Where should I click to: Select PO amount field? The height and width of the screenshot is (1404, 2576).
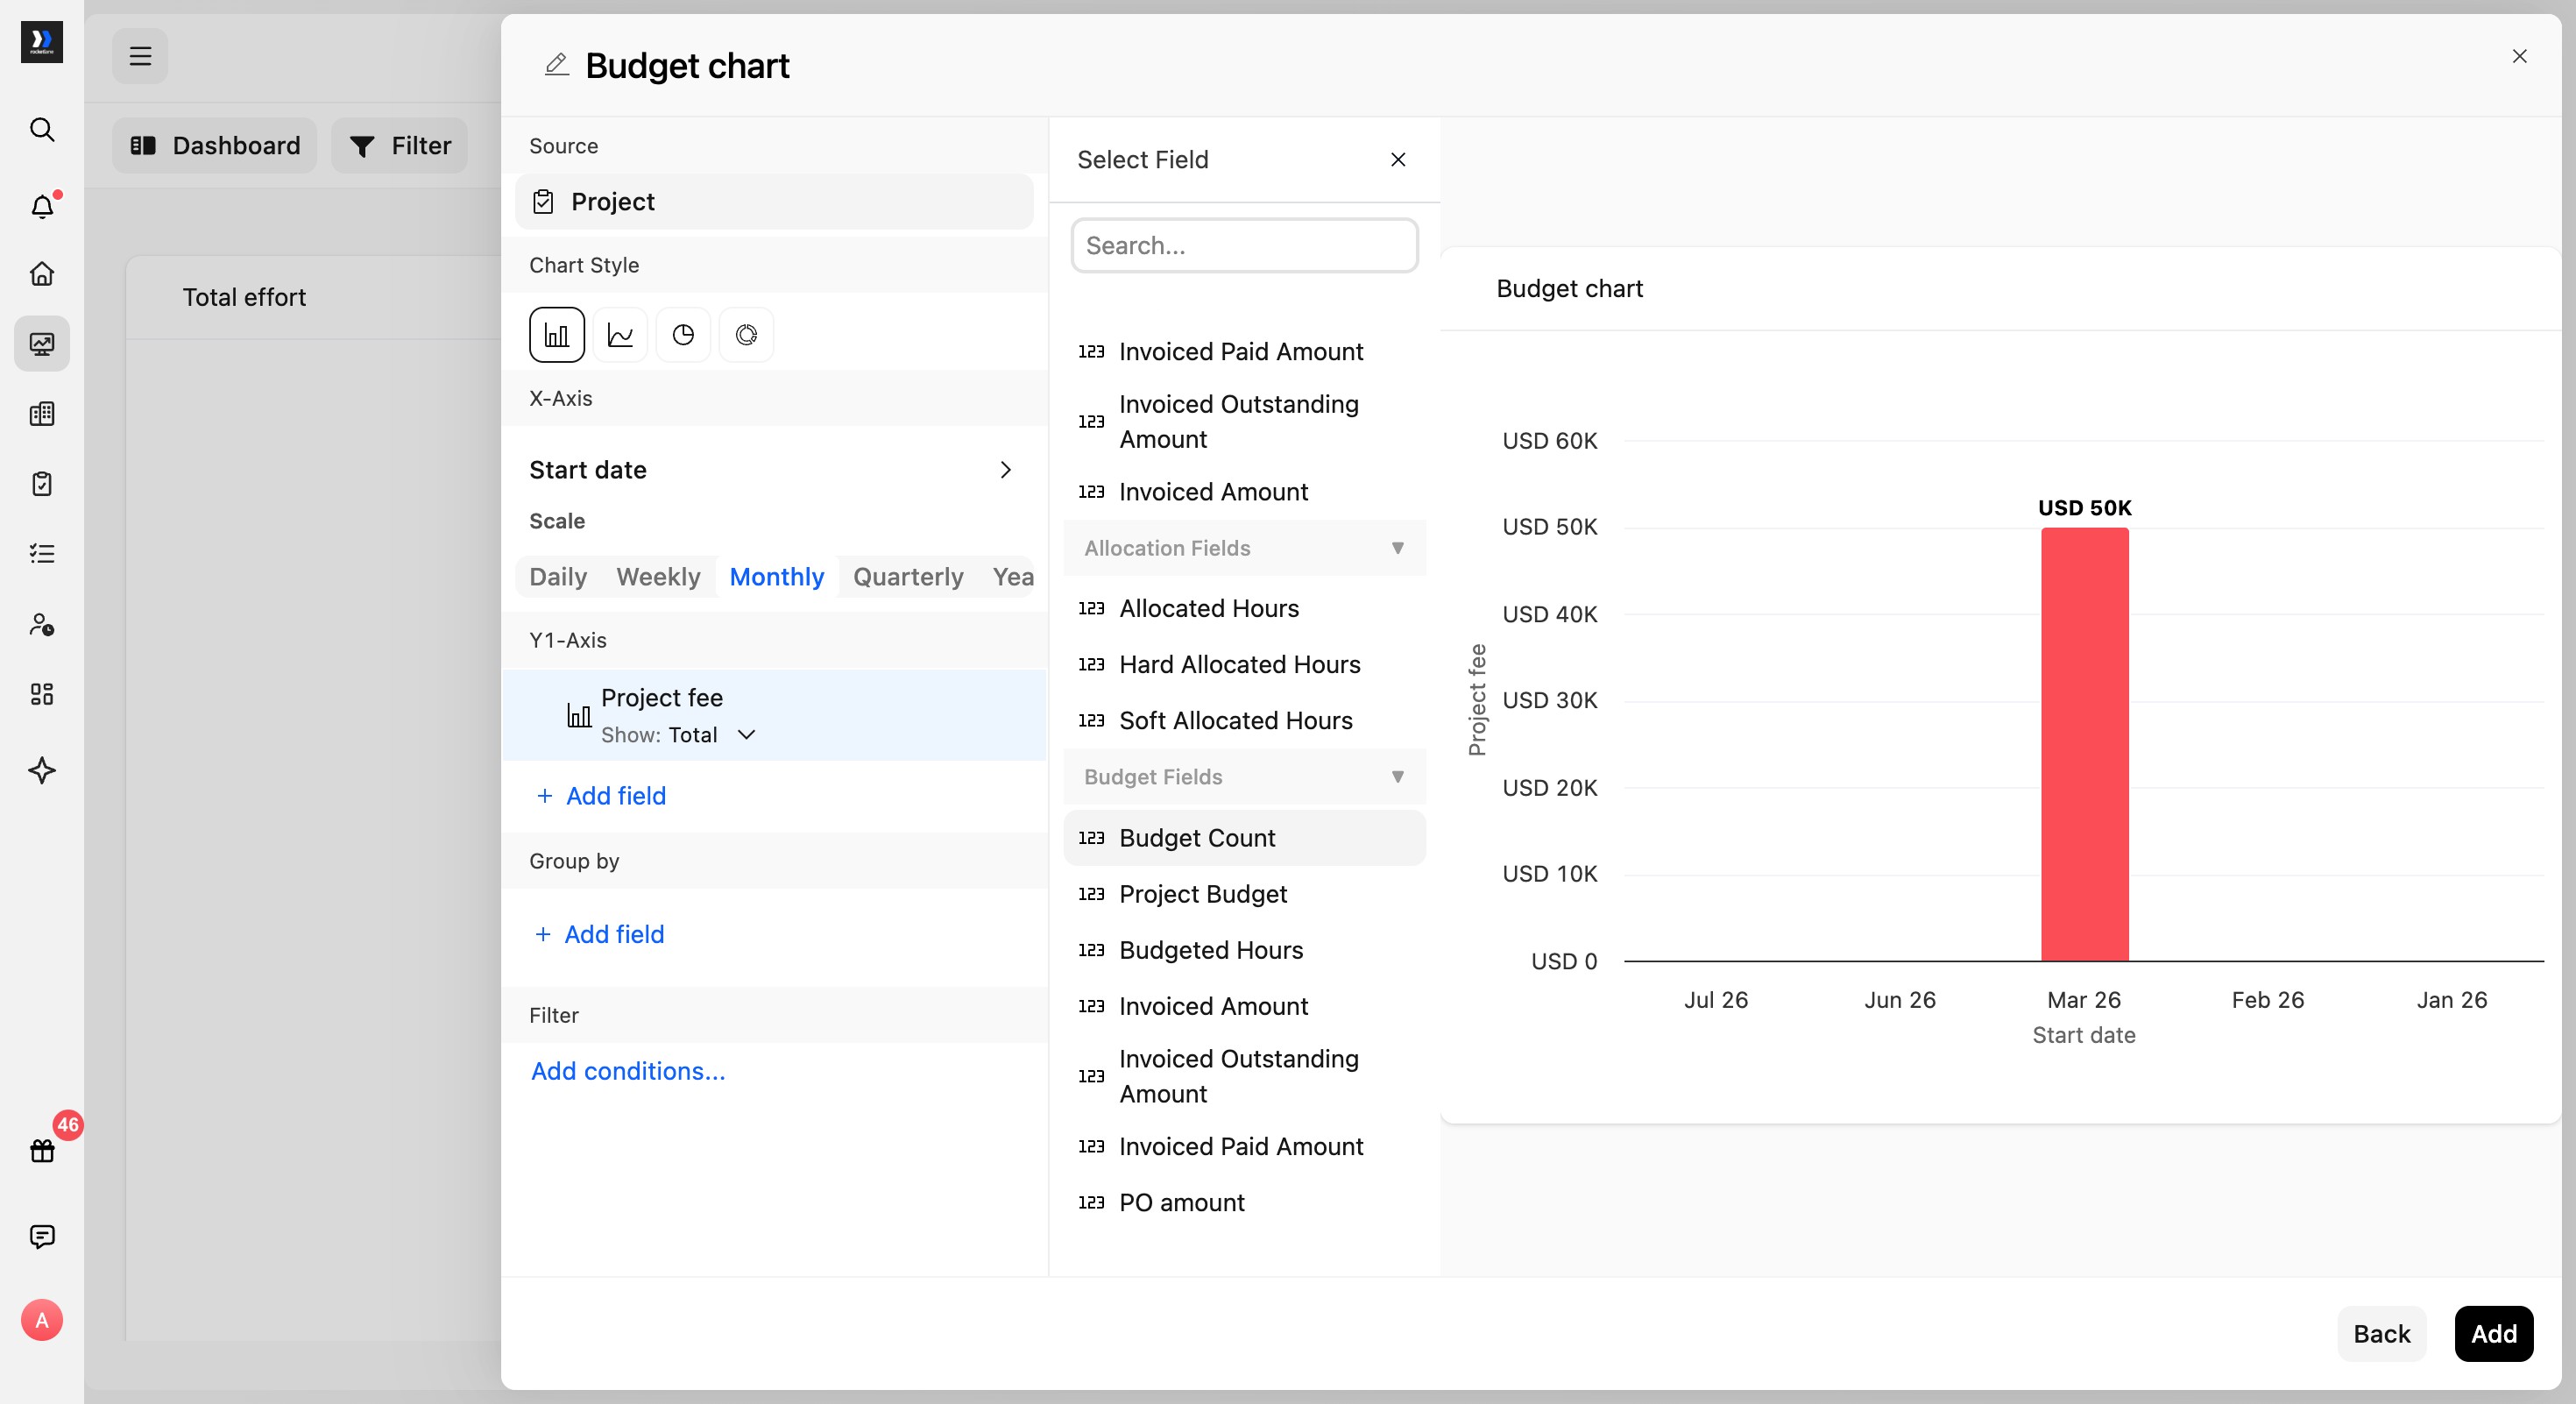click(x=1244, y=1203)
